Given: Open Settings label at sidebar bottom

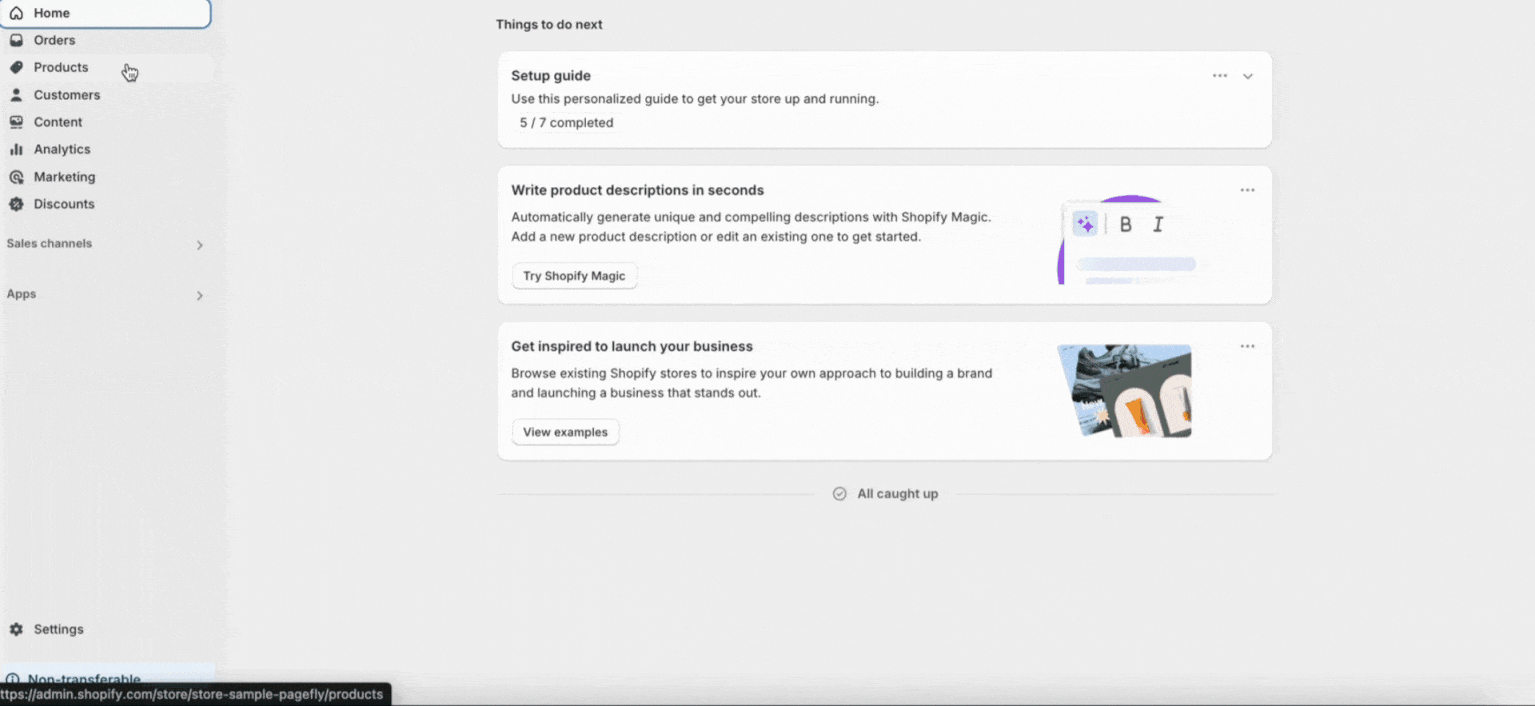Looking at the screenshot, I should tap(59, 629).
